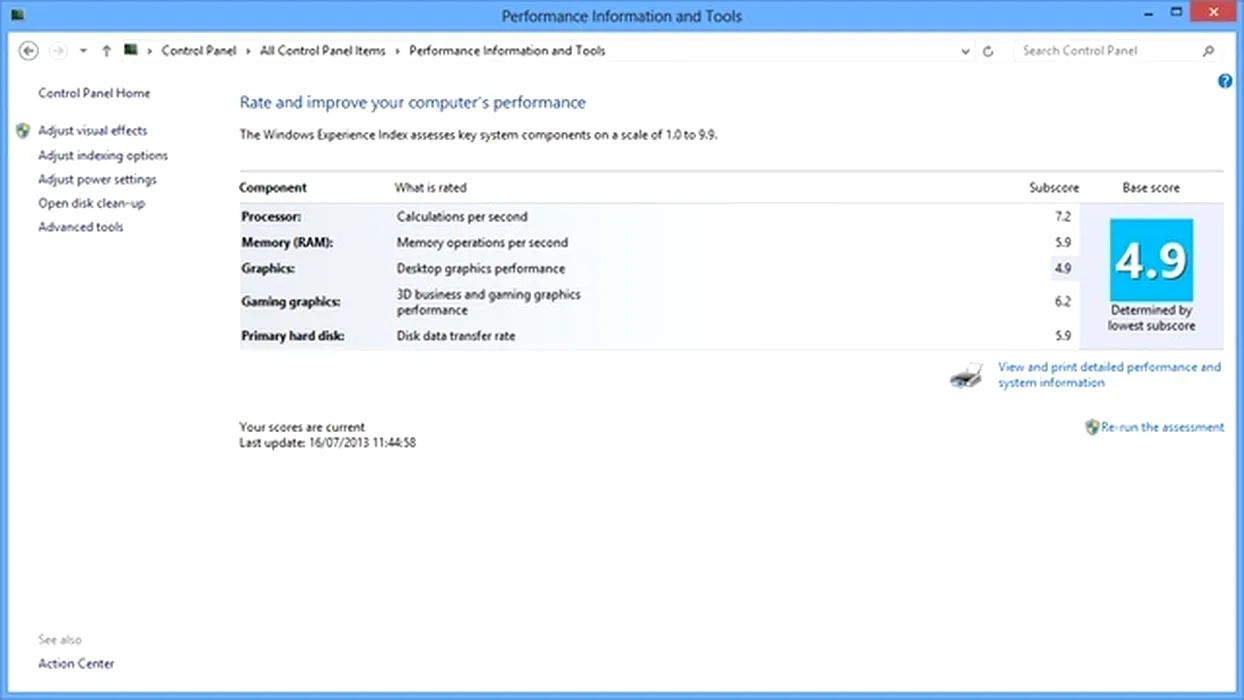
Task: Expand chevron after All Control Panel Items
Action: (x=397, y=51)
